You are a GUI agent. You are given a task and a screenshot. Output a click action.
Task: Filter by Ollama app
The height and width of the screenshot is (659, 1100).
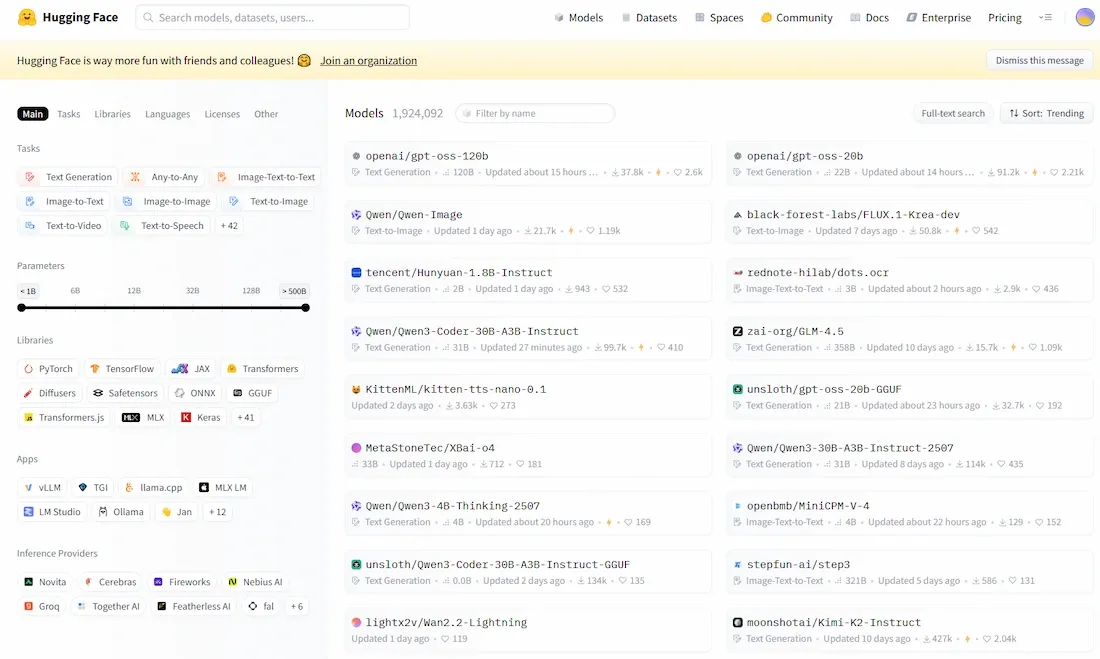pyautogui.click(x=121, y=512)
